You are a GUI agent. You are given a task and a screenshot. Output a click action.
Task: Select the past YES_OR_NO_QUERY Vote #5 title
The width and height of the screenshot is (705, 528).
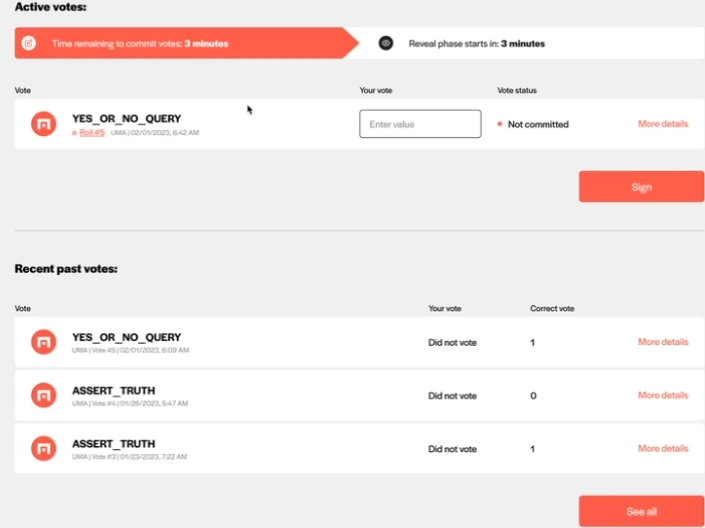[127, 337]
